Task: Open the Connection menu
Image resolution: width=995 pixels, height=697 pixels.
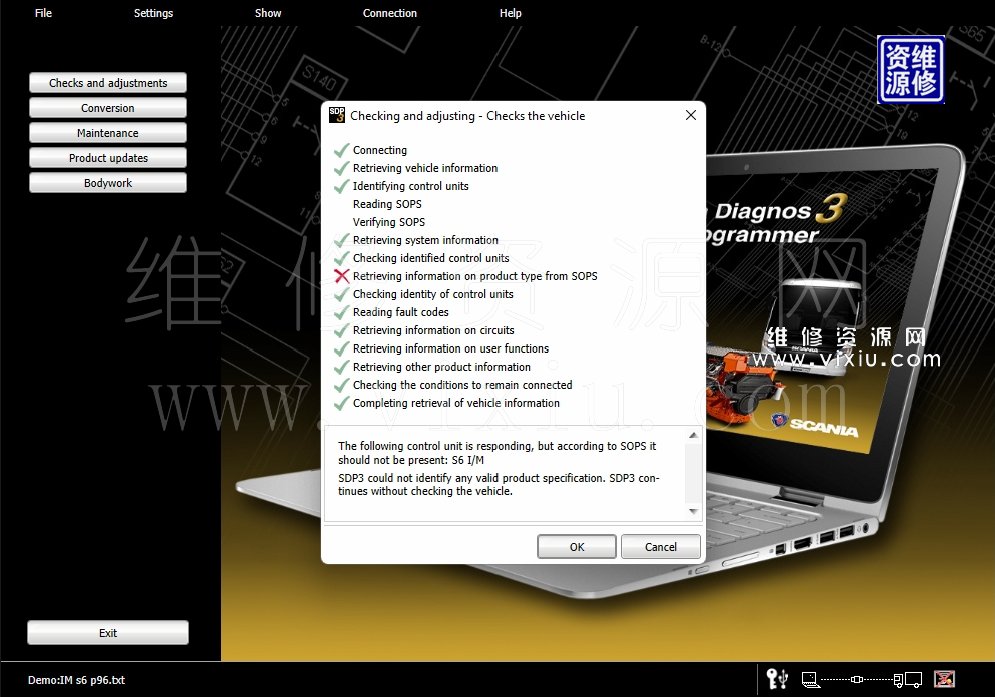Action: click(x=390, y=13)
